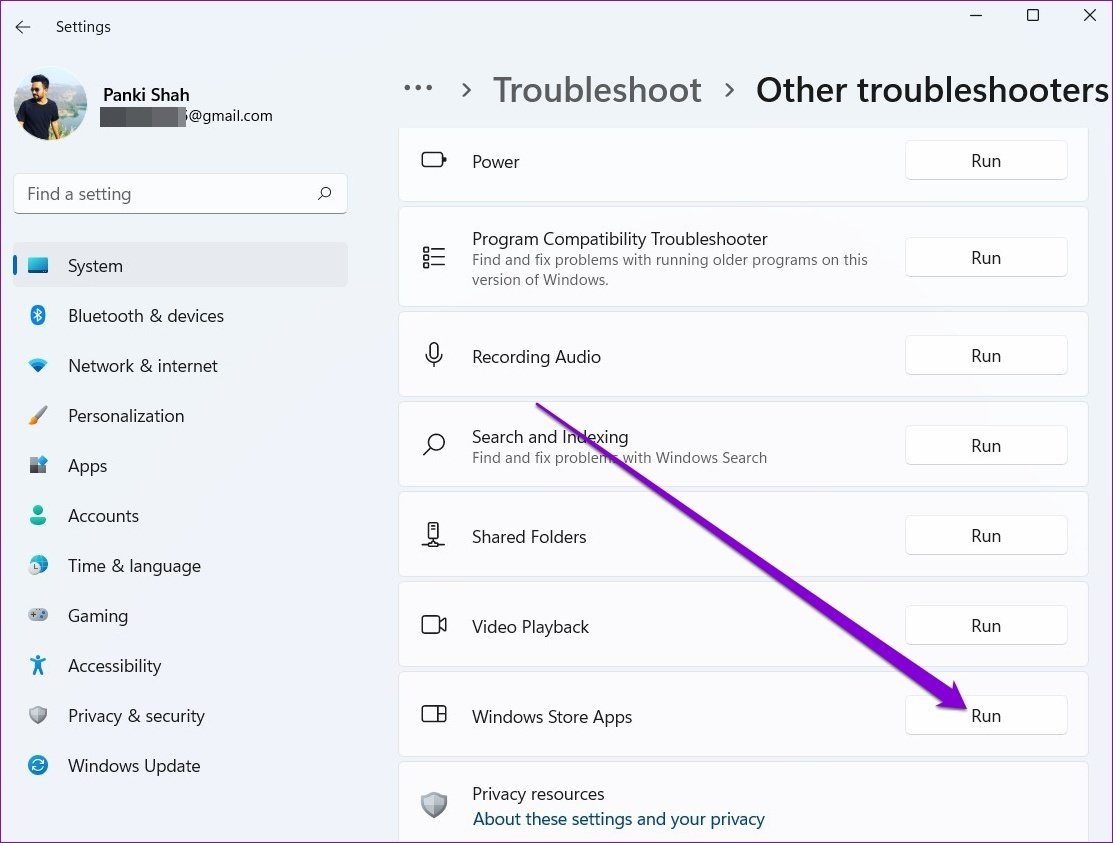Open Accessibility settings icon
Viewport: 1113px width, 843px height.
(38, 666)
